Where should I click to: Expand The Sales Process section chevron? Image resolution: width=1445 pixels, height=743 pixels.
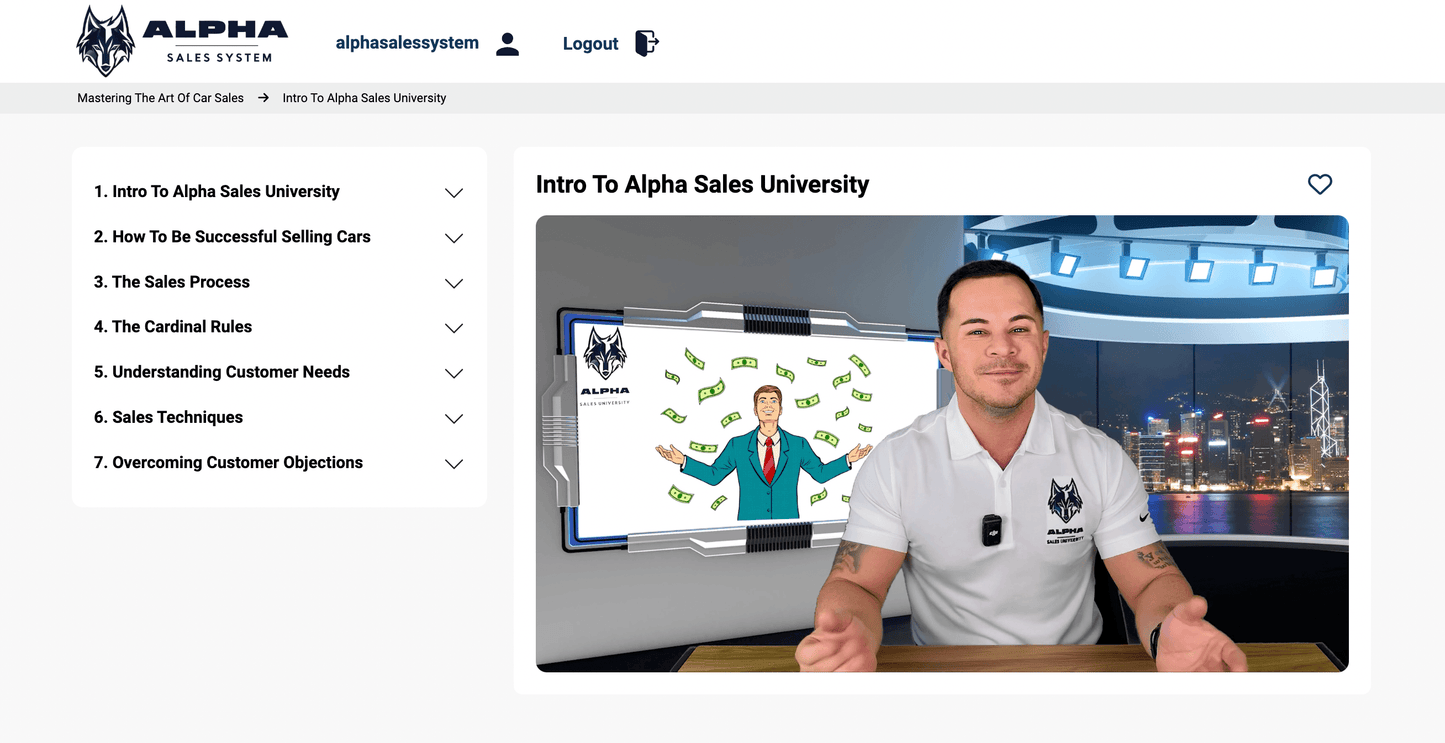click(454, 283)
